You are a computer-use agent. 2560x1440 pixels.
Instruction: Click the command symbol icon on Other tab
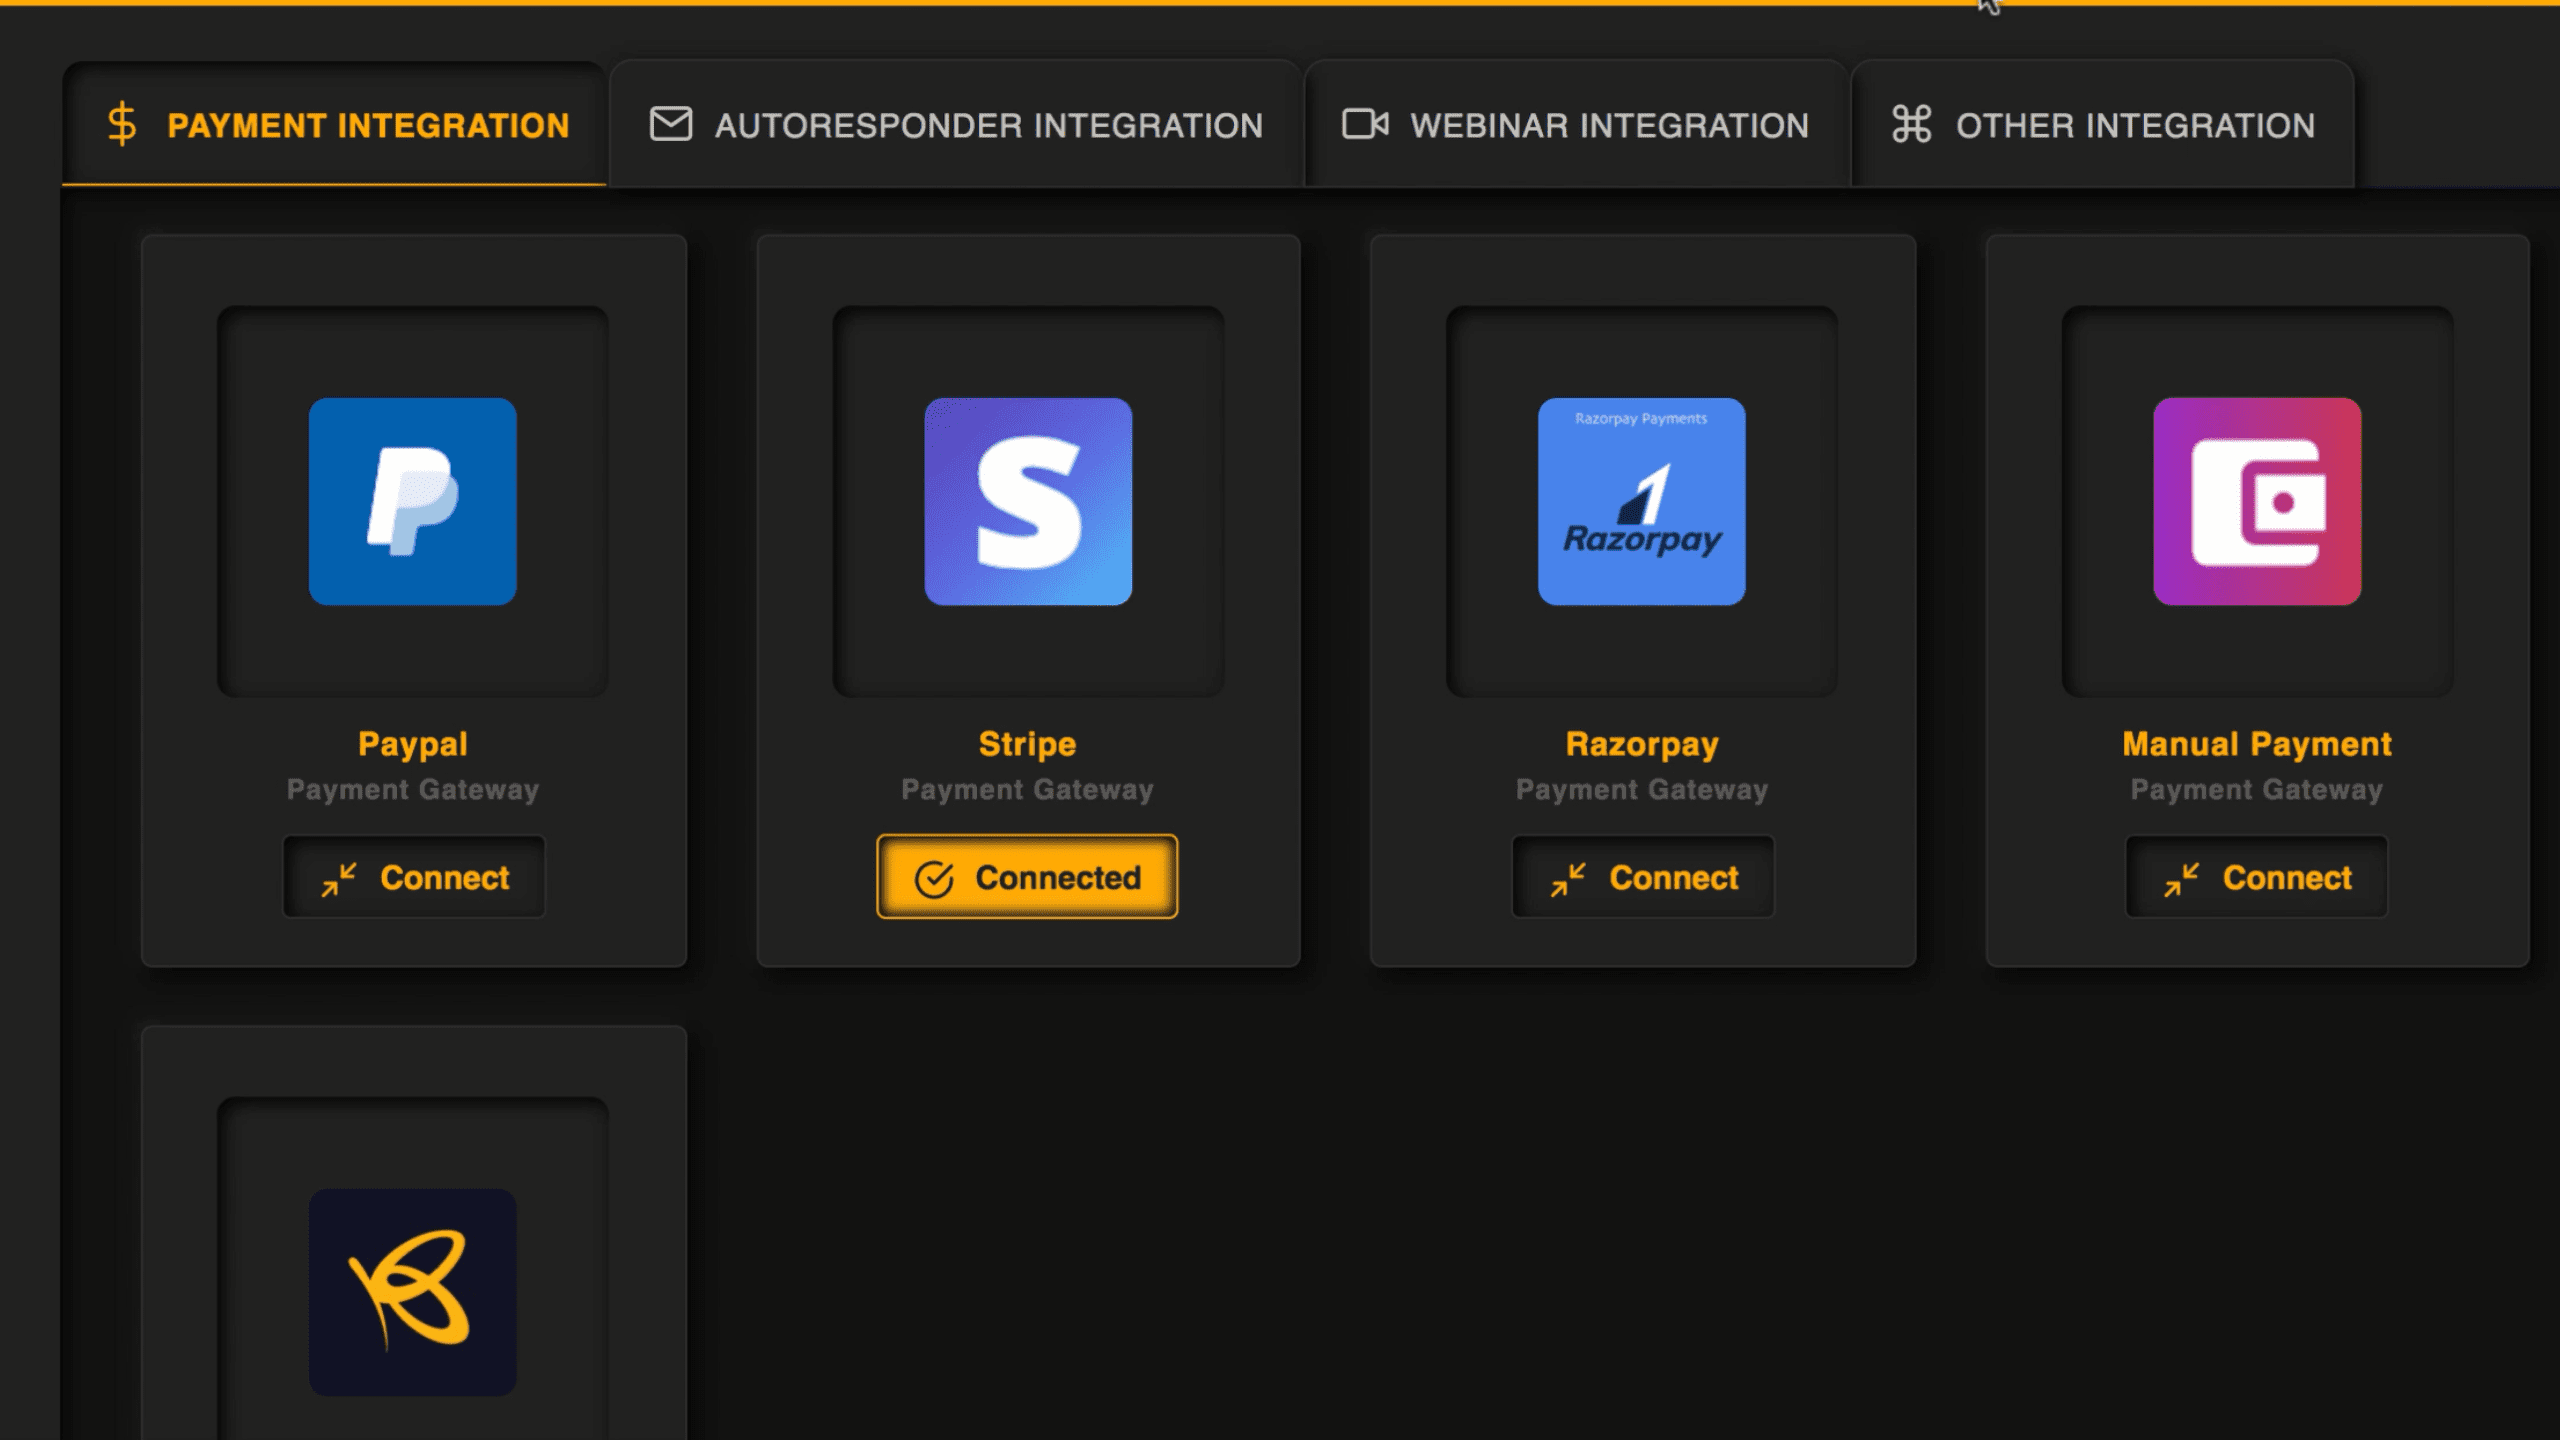(1911, 124)
